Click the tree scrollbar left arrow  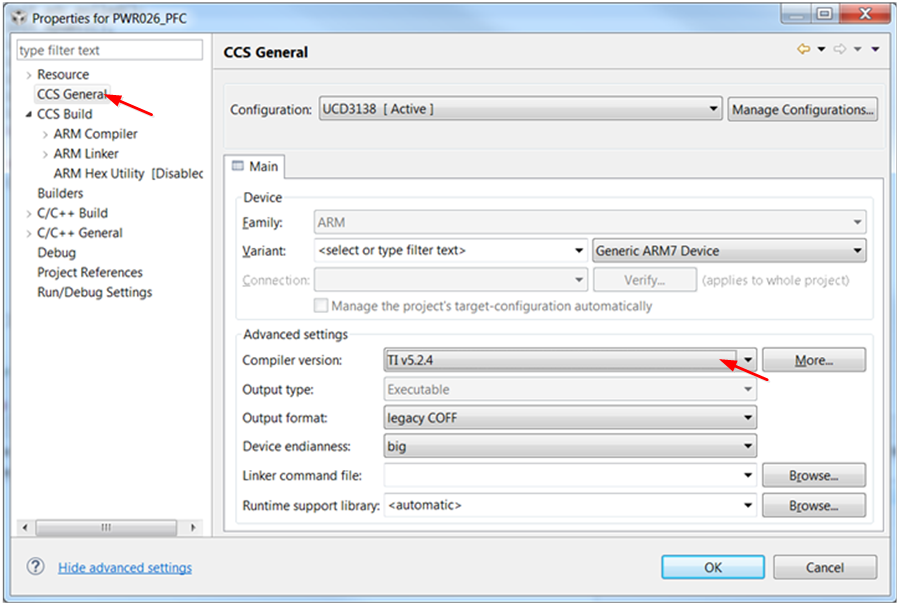click(x=25, y=527)
